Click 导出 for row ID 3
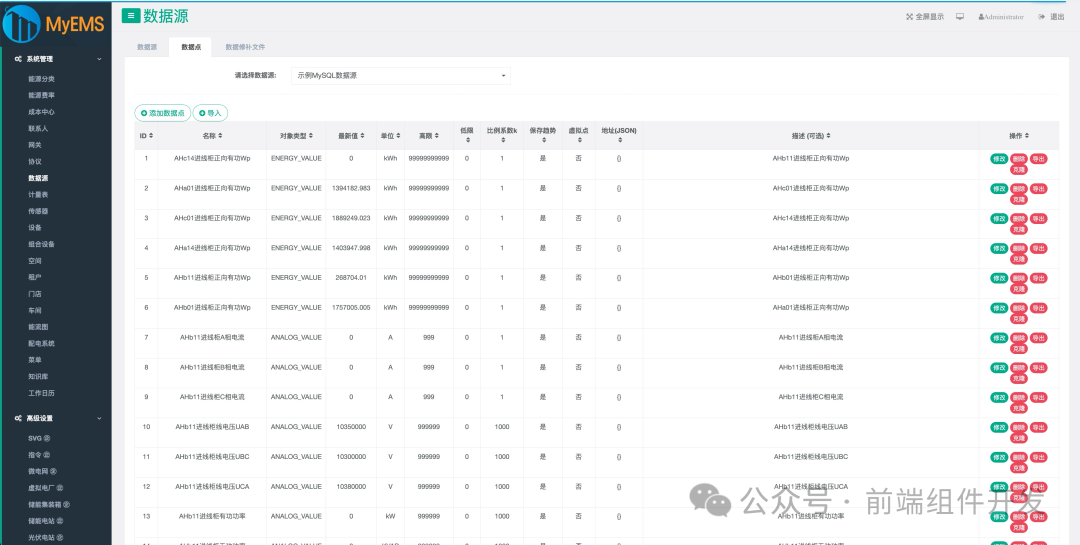This screenshot has width=1080, height=545. (x=1039, y=218)
